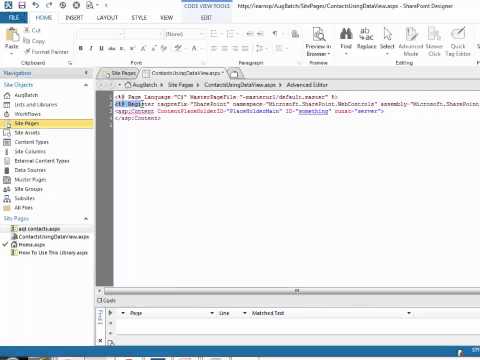The image size is (480, 360).
Task: Switch to the STYLE ribbon tab
Action: [139, 18]
